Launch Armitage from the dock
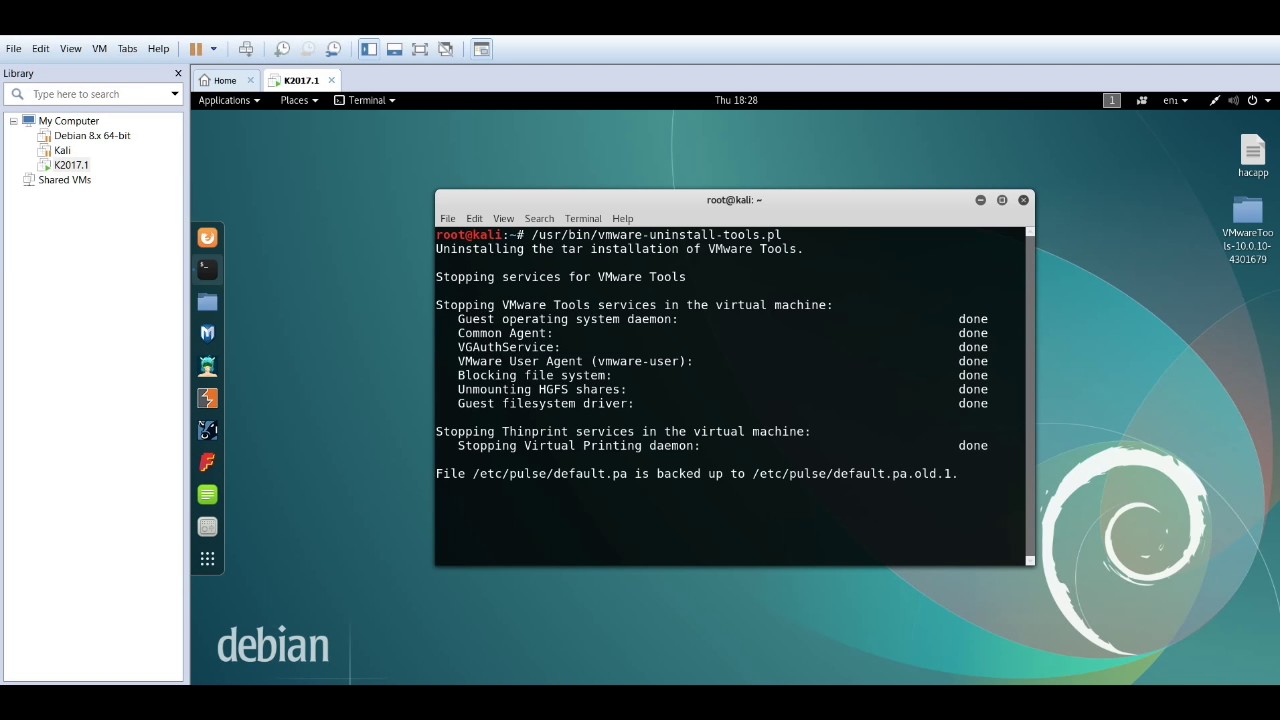Screen dimensions: 1280x720 coord(207,366)
